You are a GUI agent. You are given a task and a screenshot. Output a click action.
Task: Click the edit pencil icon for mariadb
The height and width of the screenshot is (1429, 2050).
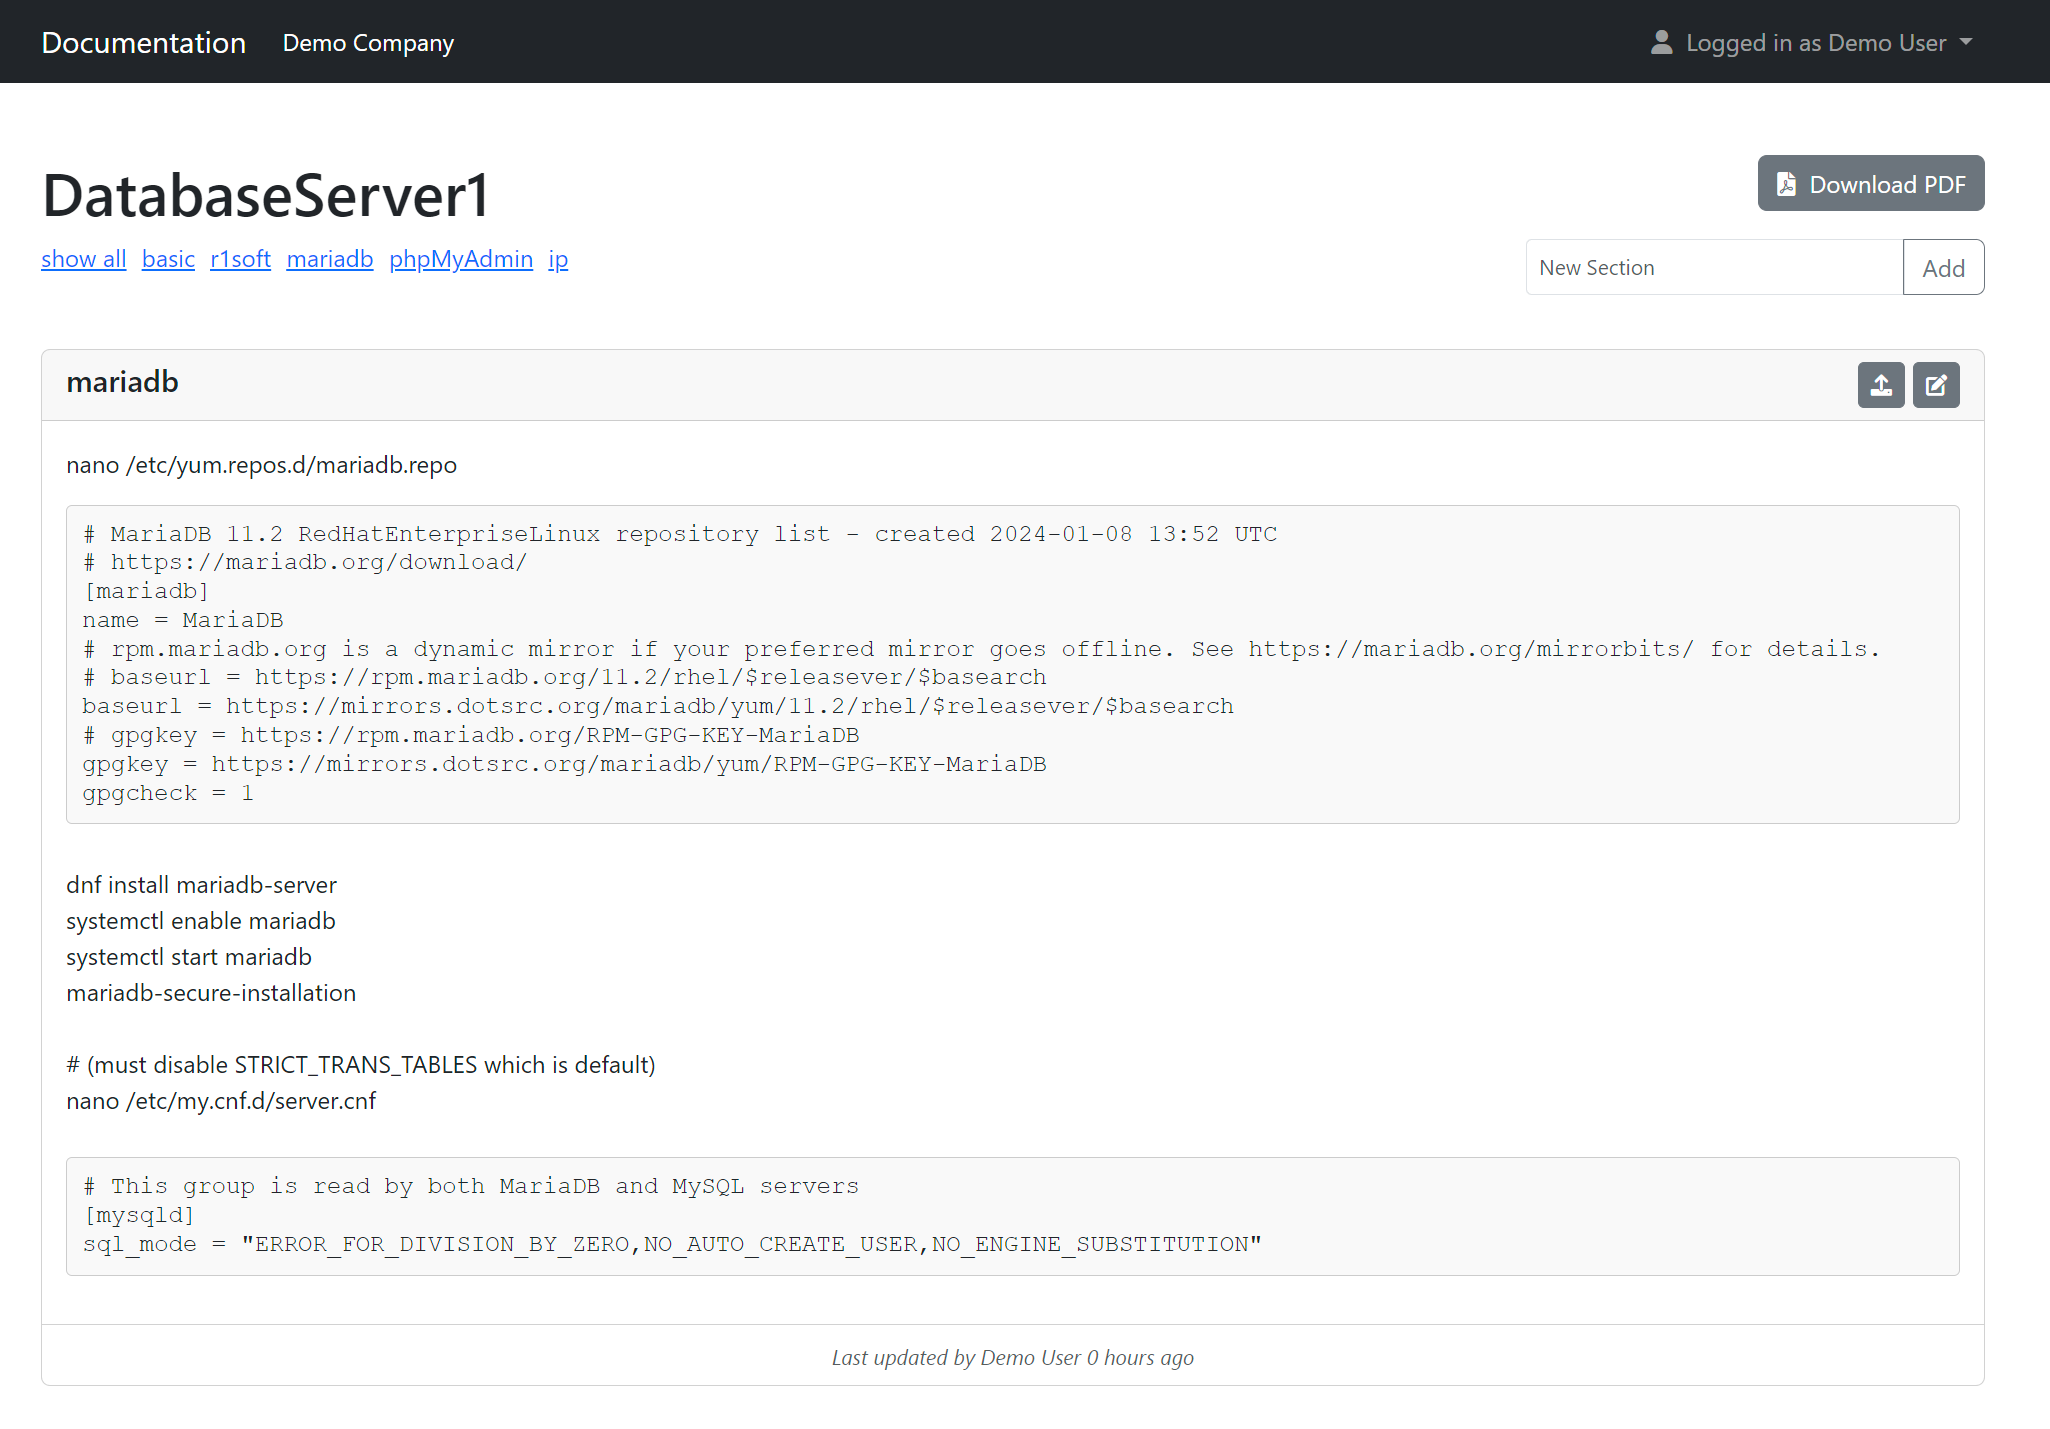click(1935, 385)
